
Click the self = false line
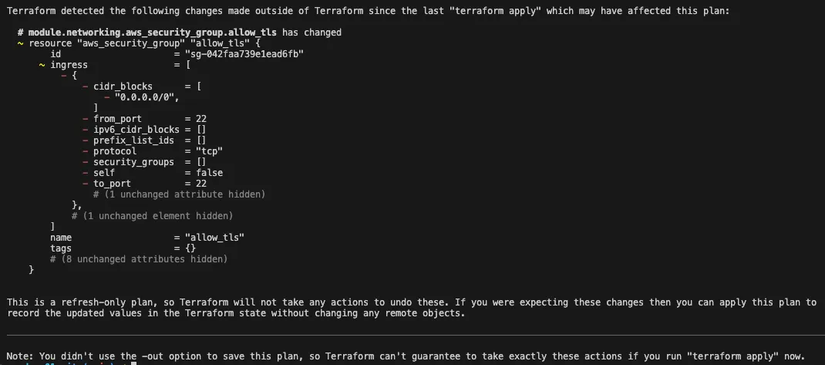point(153,173)
